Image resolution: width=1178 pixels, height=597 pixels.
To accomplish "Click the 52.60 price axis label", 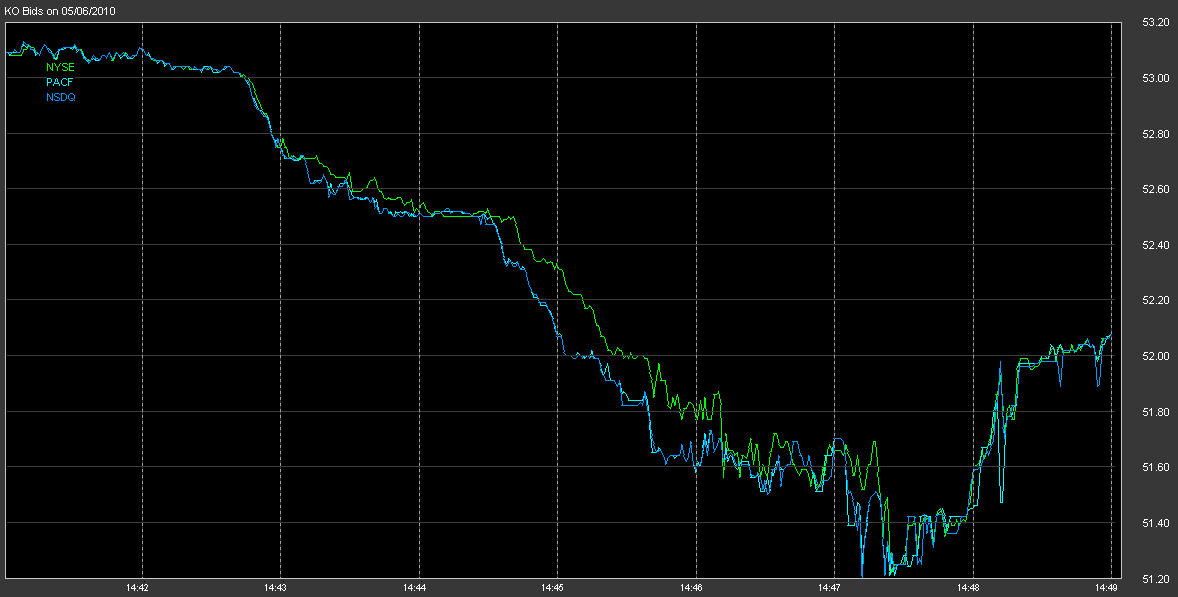I will click(1155, 189).
